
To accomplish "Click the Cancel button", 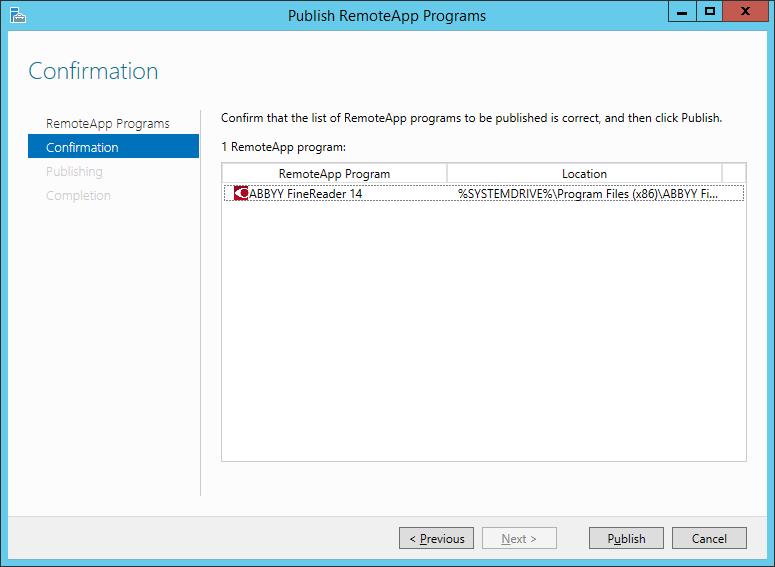I will pos(709,538).
